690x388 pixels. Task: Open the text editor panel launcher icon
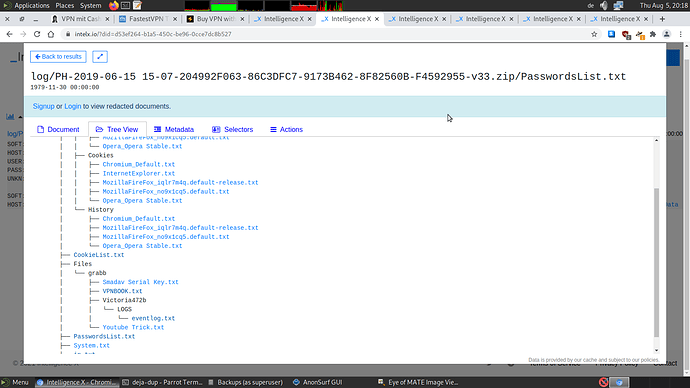[x=137, y=5]
